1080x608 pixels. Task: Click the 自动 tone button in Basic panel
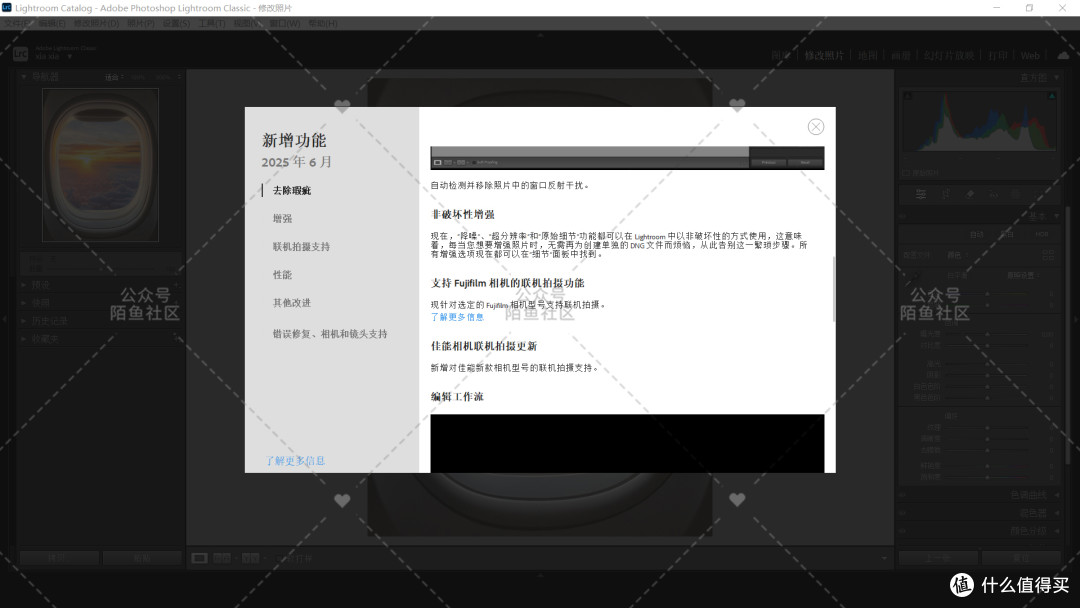click(977, 235)
